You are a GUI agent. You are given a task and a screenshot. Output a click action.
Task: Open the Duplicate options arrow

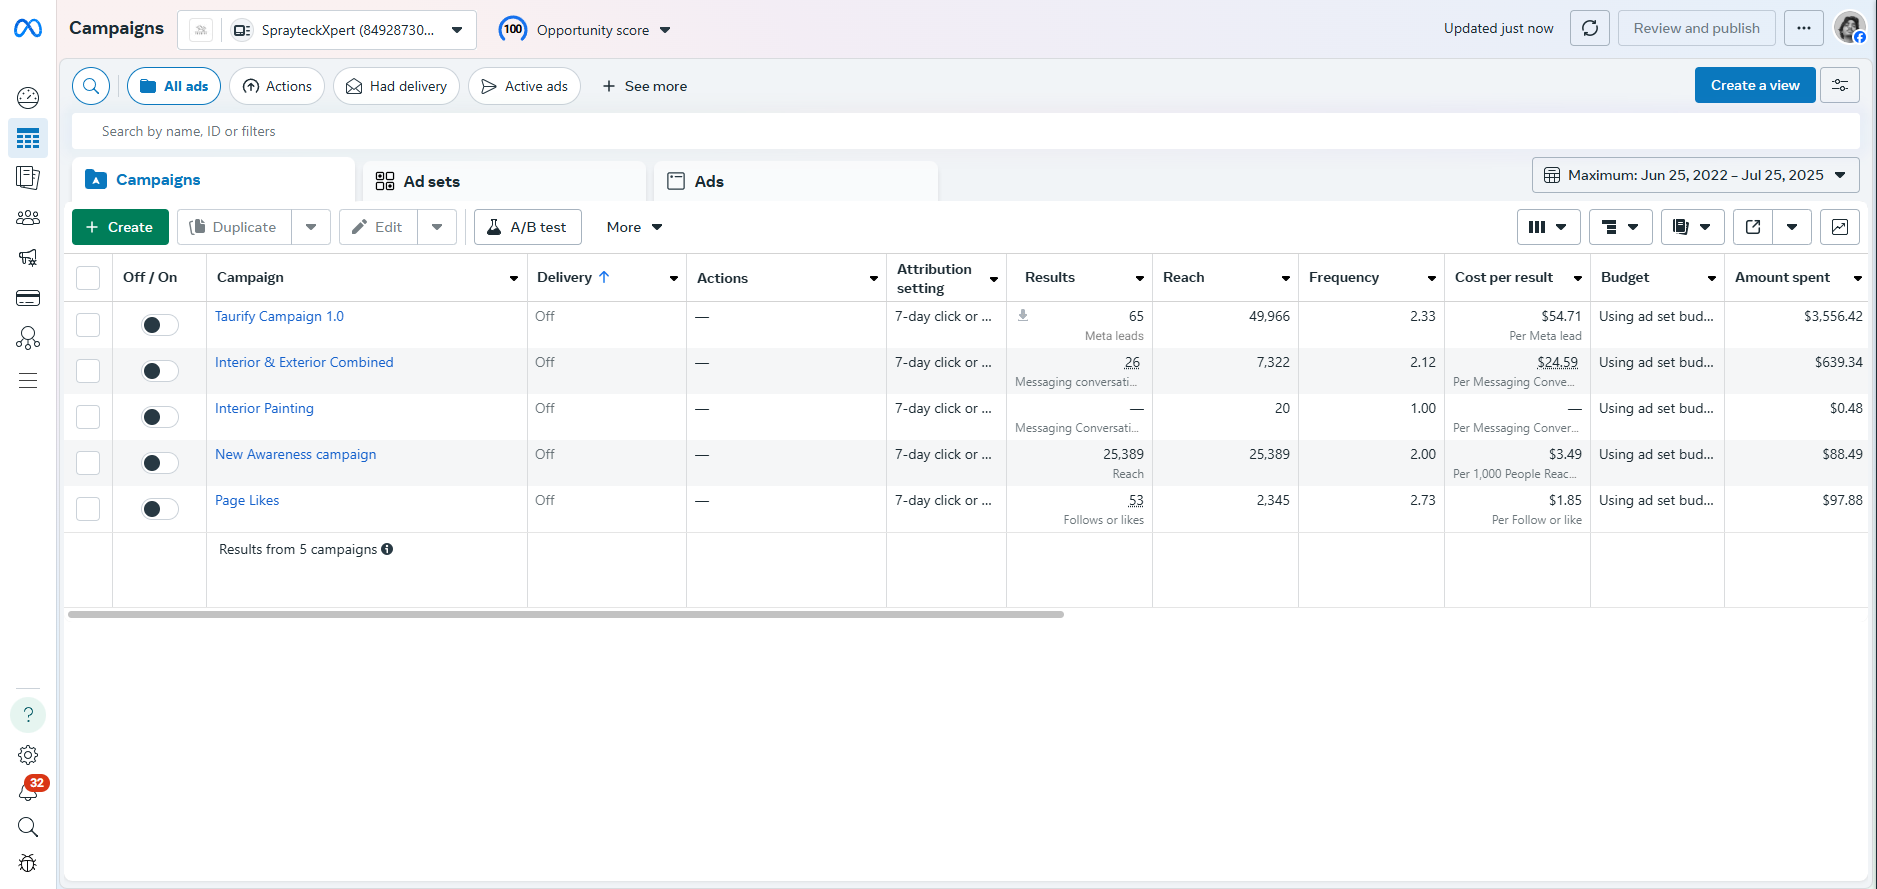pos(311,227)
